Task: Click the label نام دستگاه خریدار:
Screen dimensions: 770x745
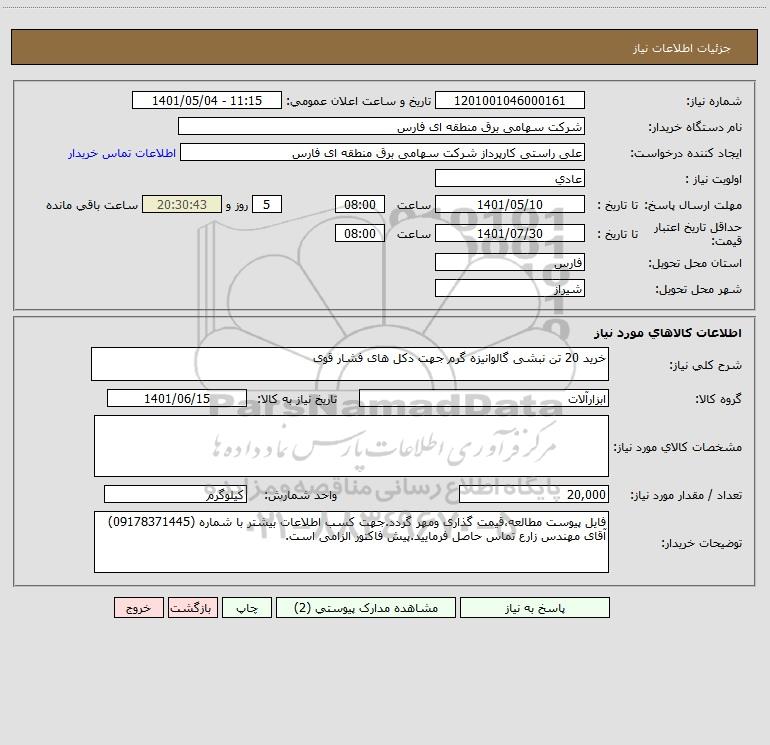Action: point(695,127)
